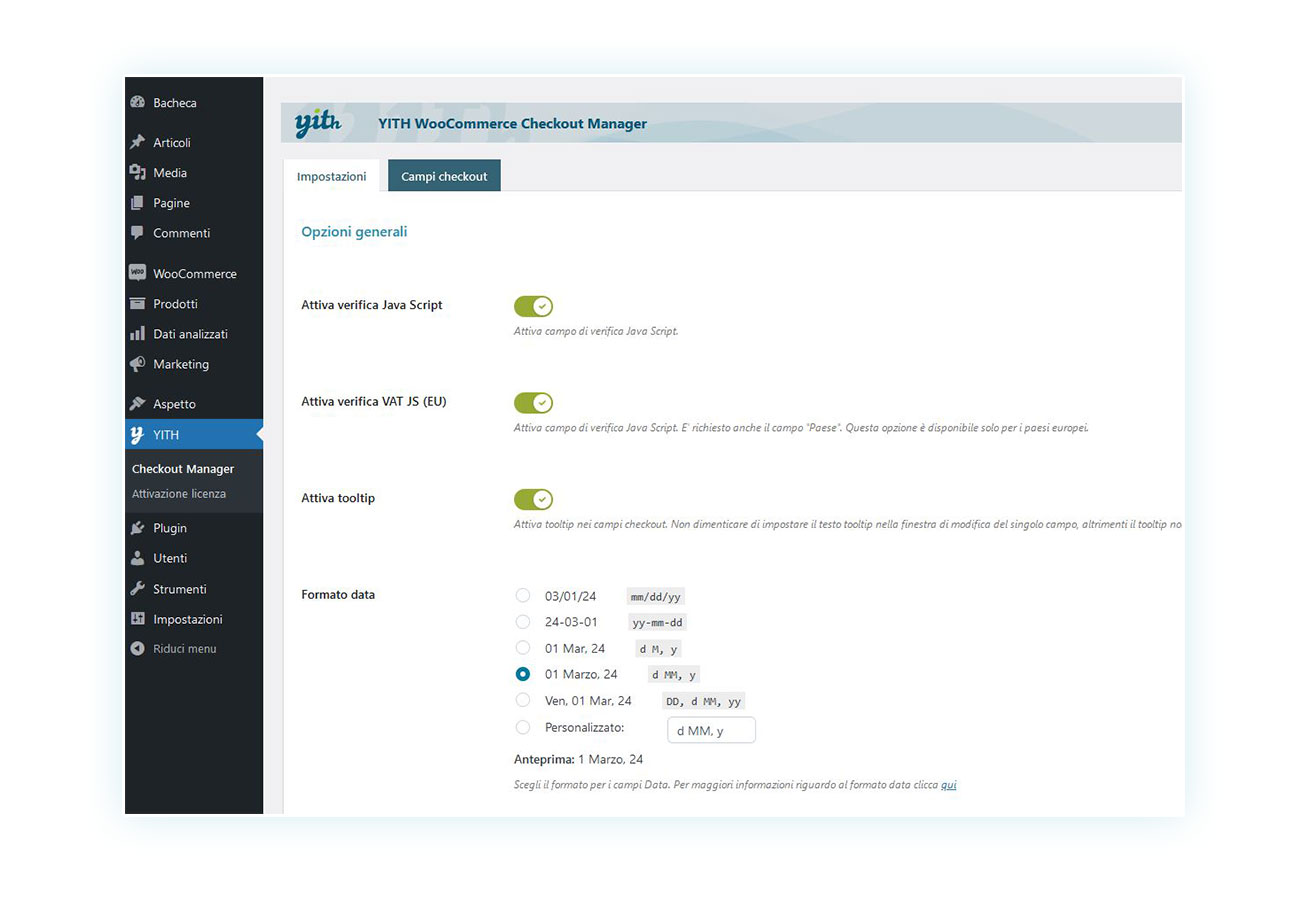Choose the Ven, 01 Mar, 24 format
1300x899 pixels.
click(x=522, y=700)
